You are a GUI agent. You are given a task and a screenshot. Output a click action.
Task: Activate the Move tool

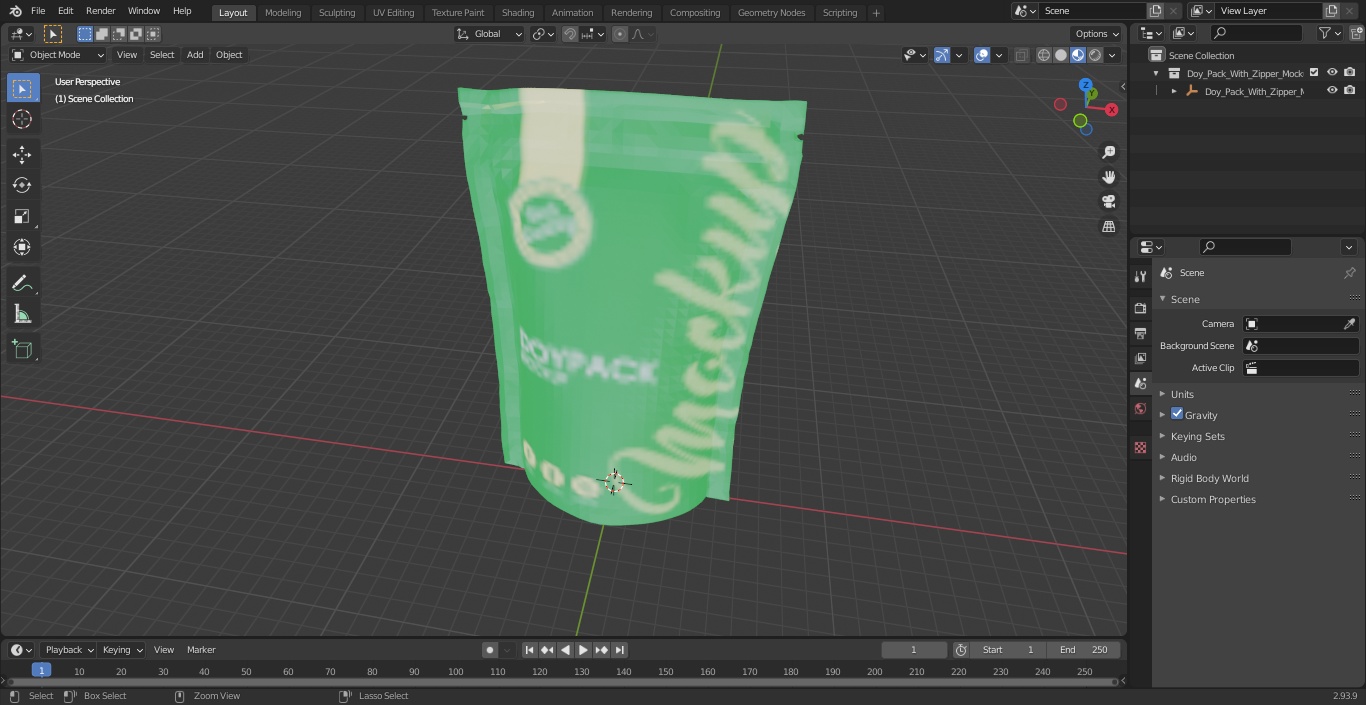click(x=22, y=155)
